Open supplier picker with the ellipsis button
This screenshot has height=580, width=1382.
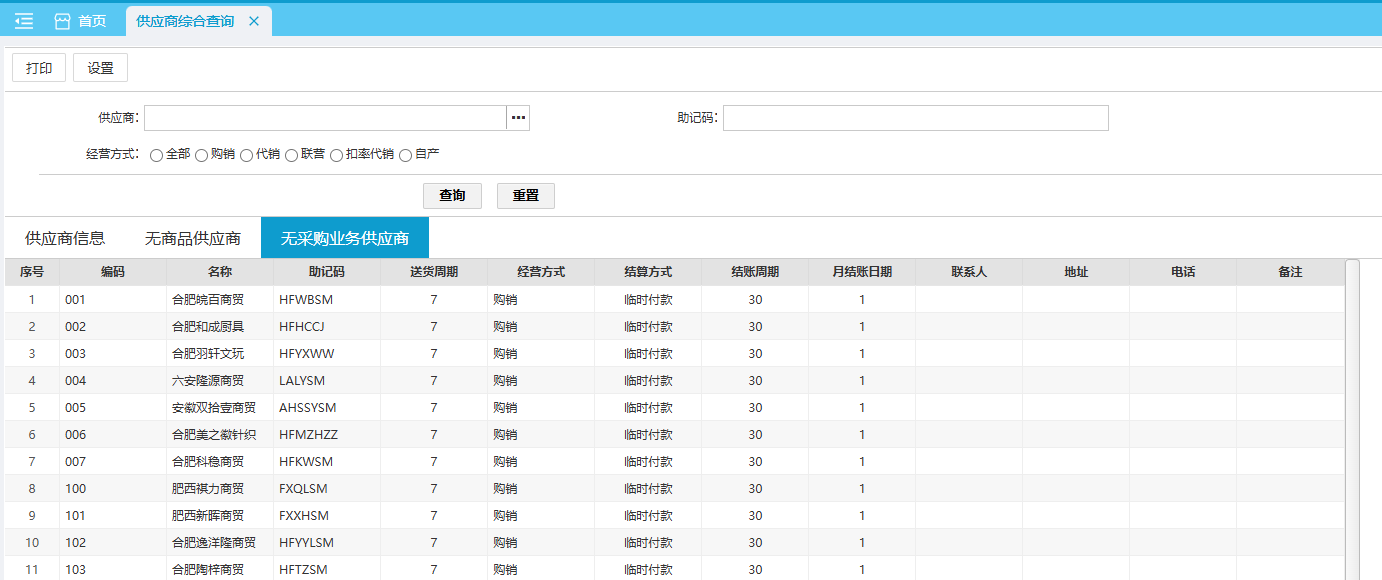point(518,118)
